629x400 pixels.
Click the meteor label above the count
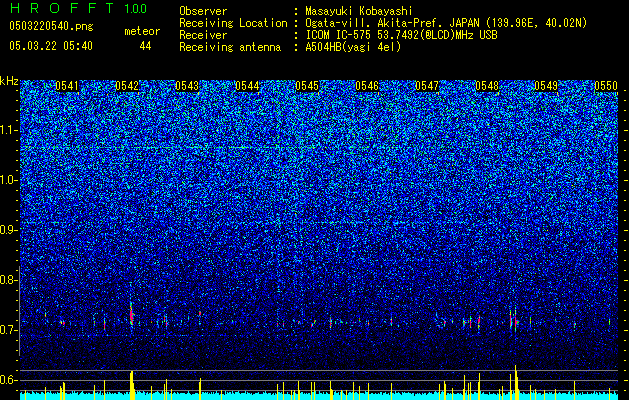tap(142, 31)
